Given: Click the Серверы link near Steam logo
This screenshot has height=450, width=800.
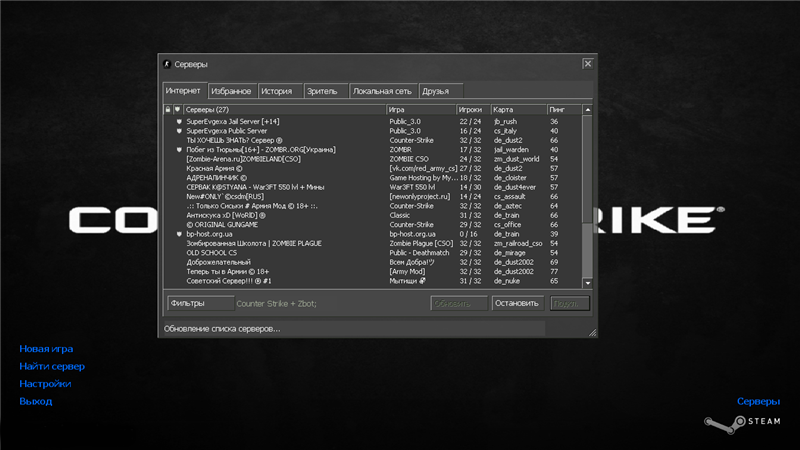Looking at the screenshot, I should (758, 401).
